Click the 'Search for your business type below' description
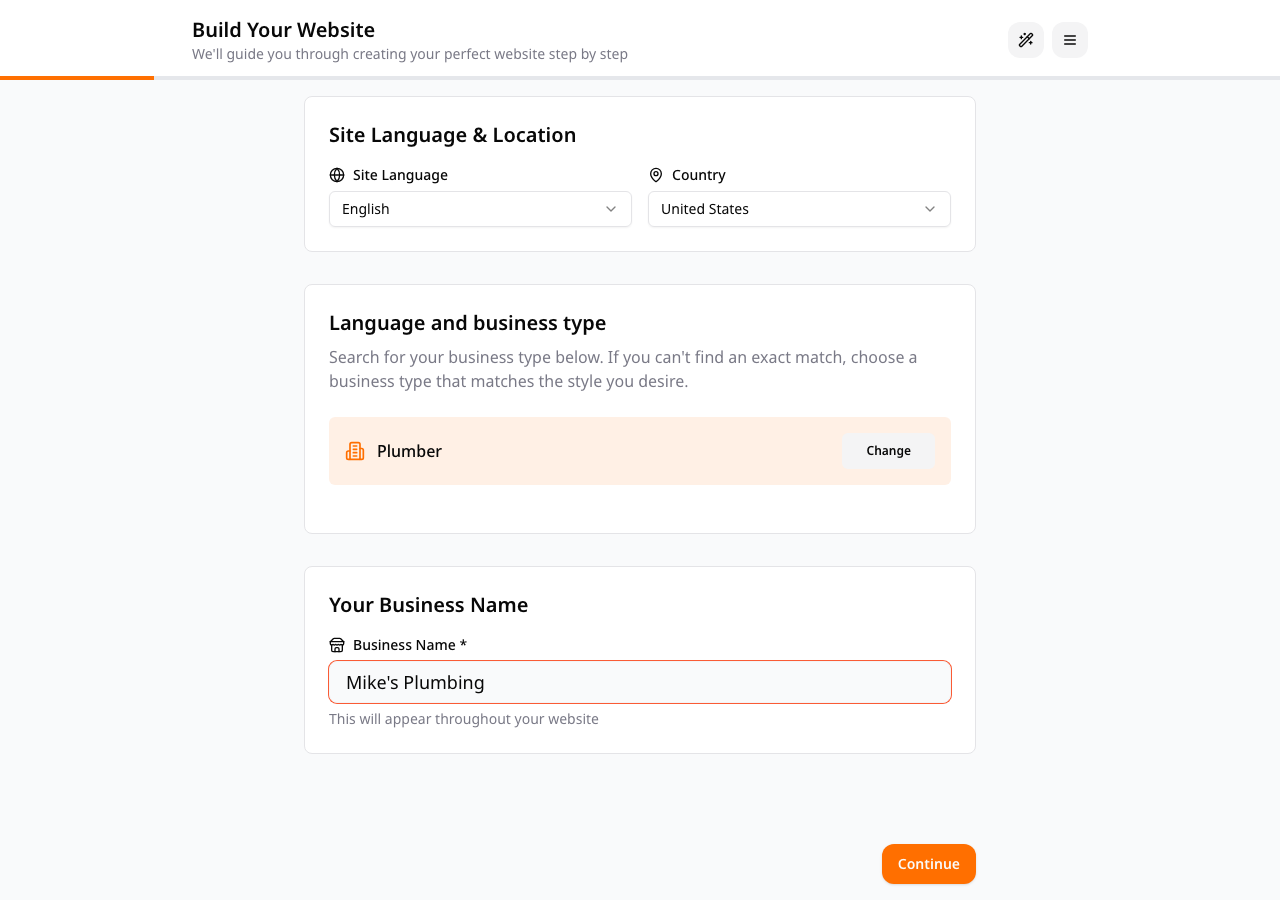Screen dimensions: 1280x900 [623, 369]
